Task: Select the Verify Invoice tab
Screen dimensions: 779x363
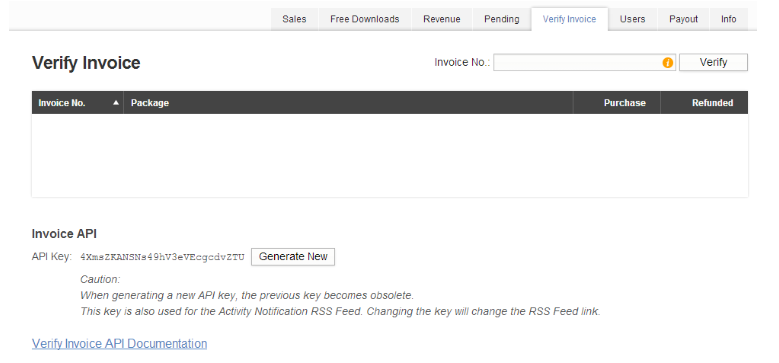Action: point(569,19)
